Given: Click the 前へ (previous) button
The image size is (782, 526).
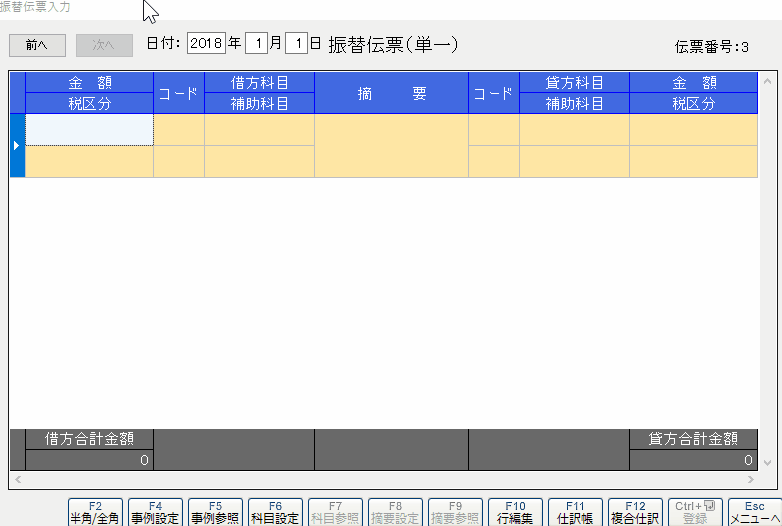Looking at the screenshot, I should [x=37, y=45].
